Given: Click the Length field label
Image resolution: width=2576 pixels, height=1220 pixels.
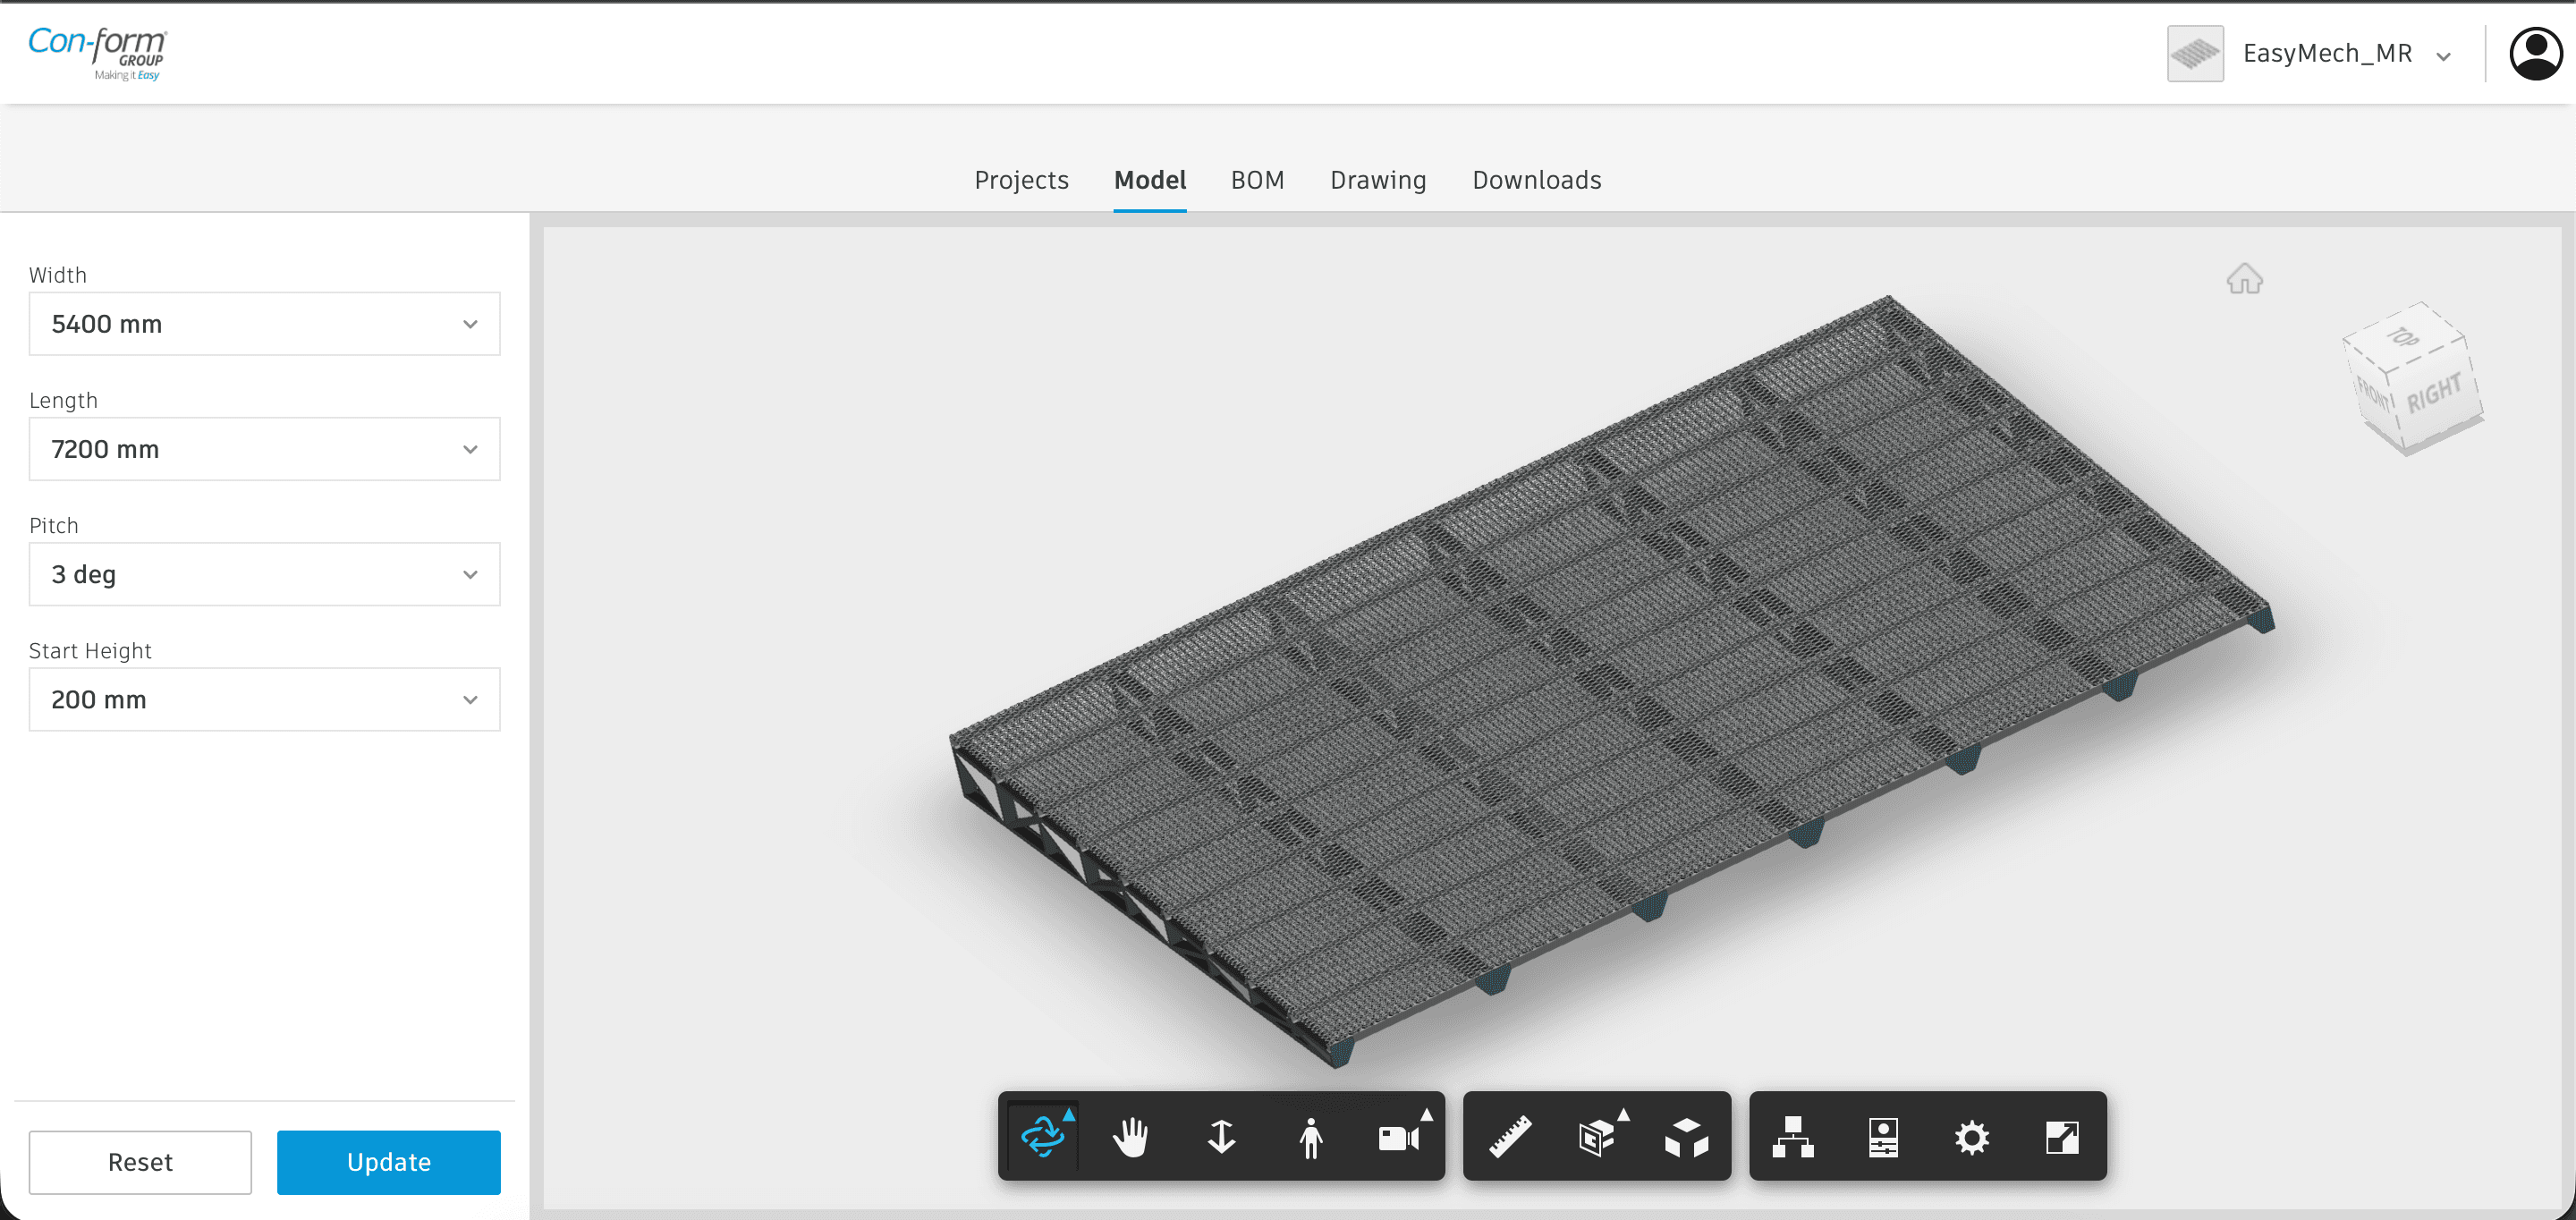Looking at the screenshot, I should [x=63, y=400].
